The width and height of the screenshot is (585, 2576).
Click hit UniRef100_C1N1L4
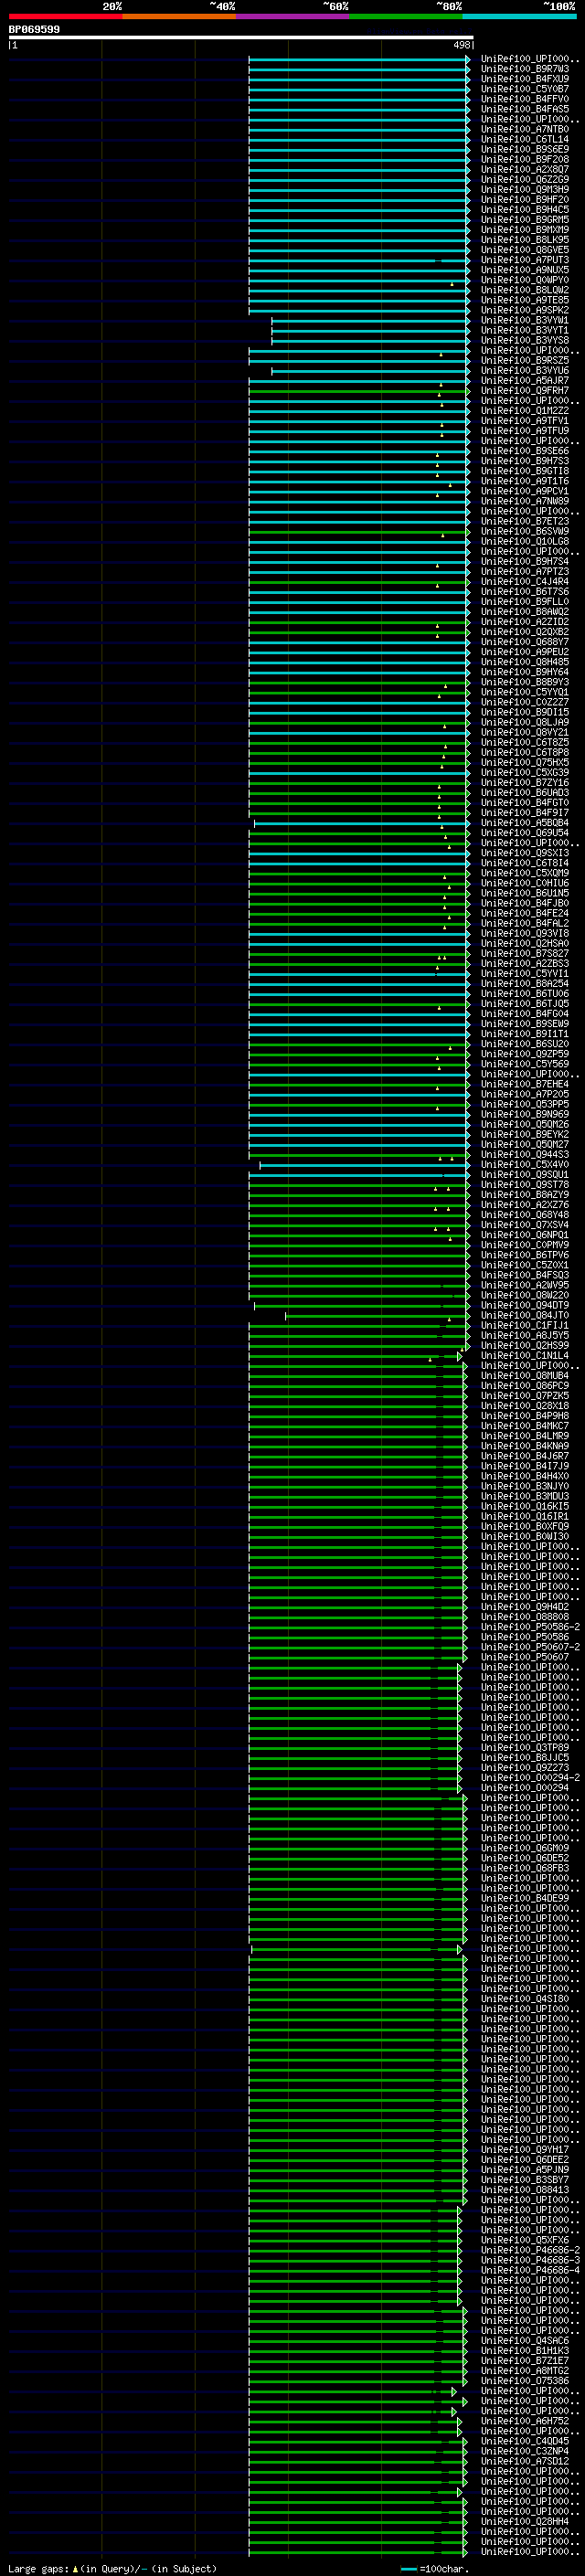point(525,1356)
